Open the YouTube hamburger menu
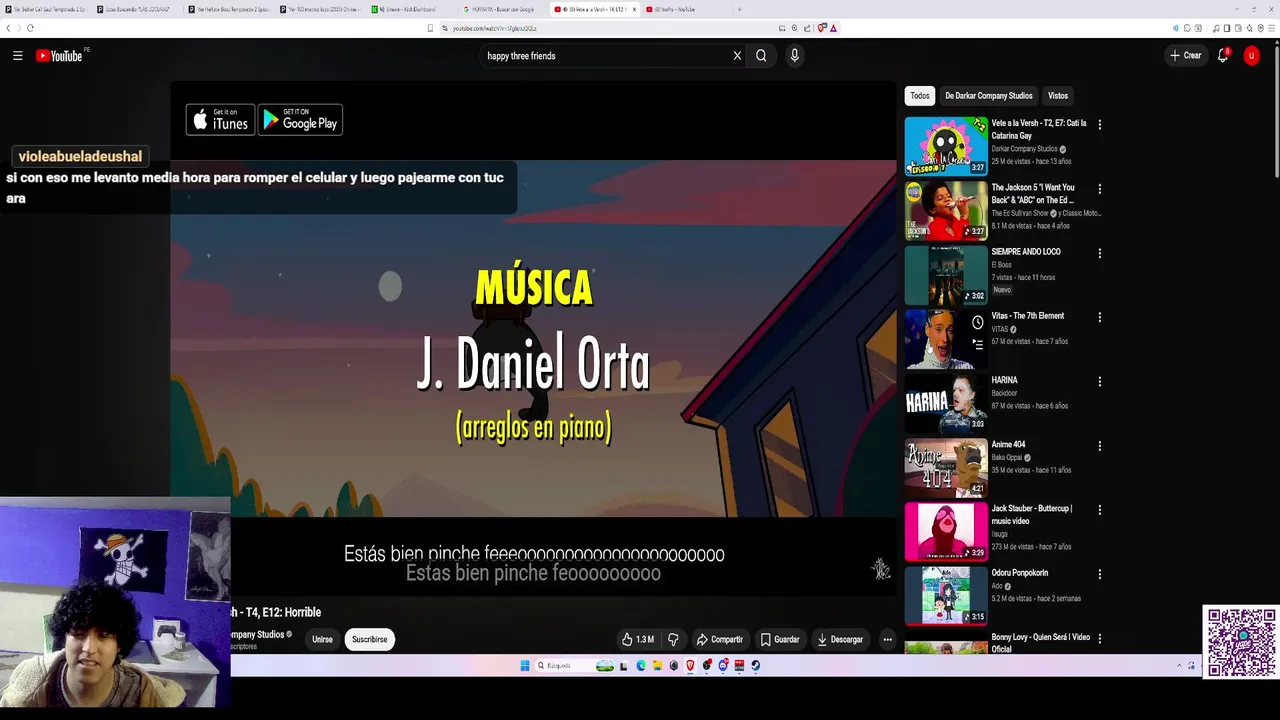Viewport: 1280px width, 720px height. click(17, 56)
